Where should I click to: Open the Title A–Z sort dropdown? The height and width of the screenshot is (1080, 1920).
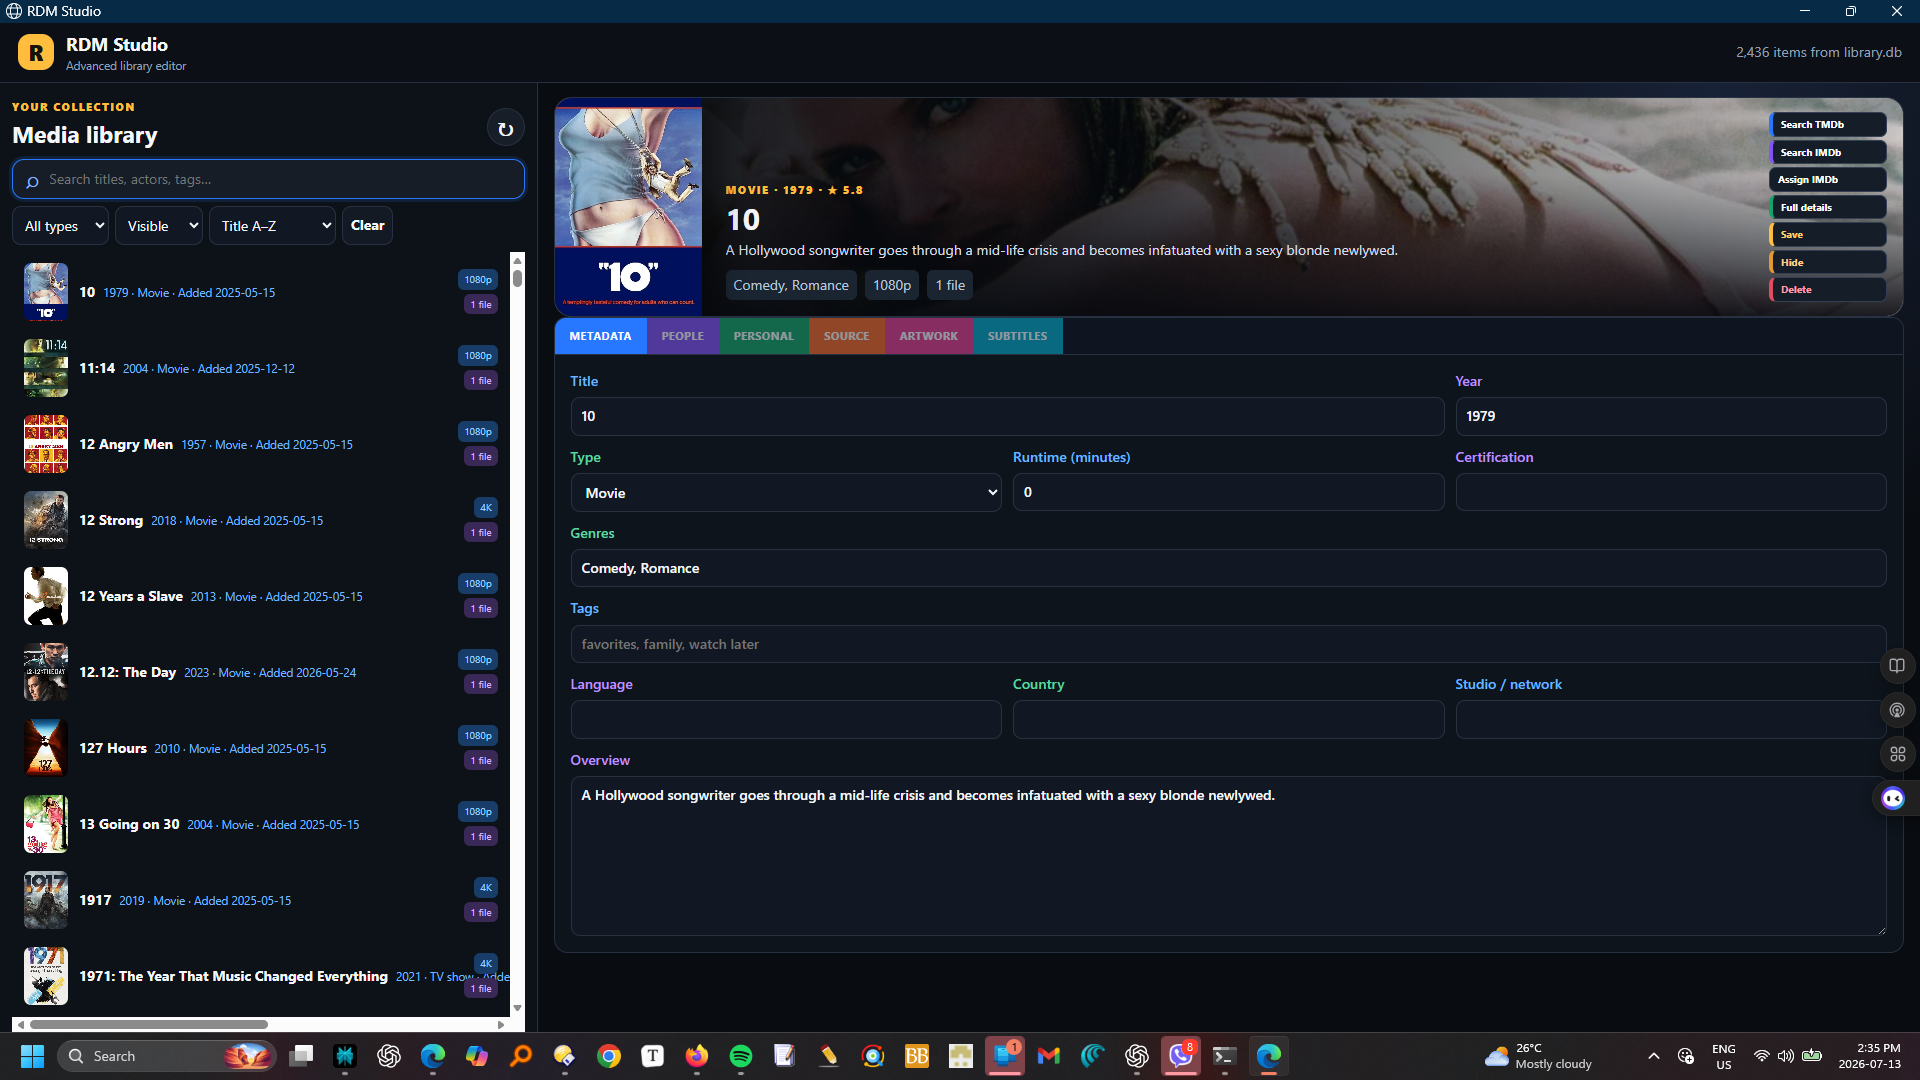click(272, 226)
